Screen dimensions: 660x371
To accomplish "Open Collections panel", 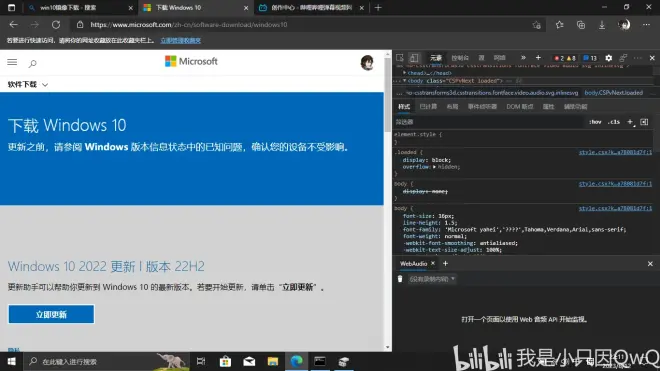I will click(581, 25).
